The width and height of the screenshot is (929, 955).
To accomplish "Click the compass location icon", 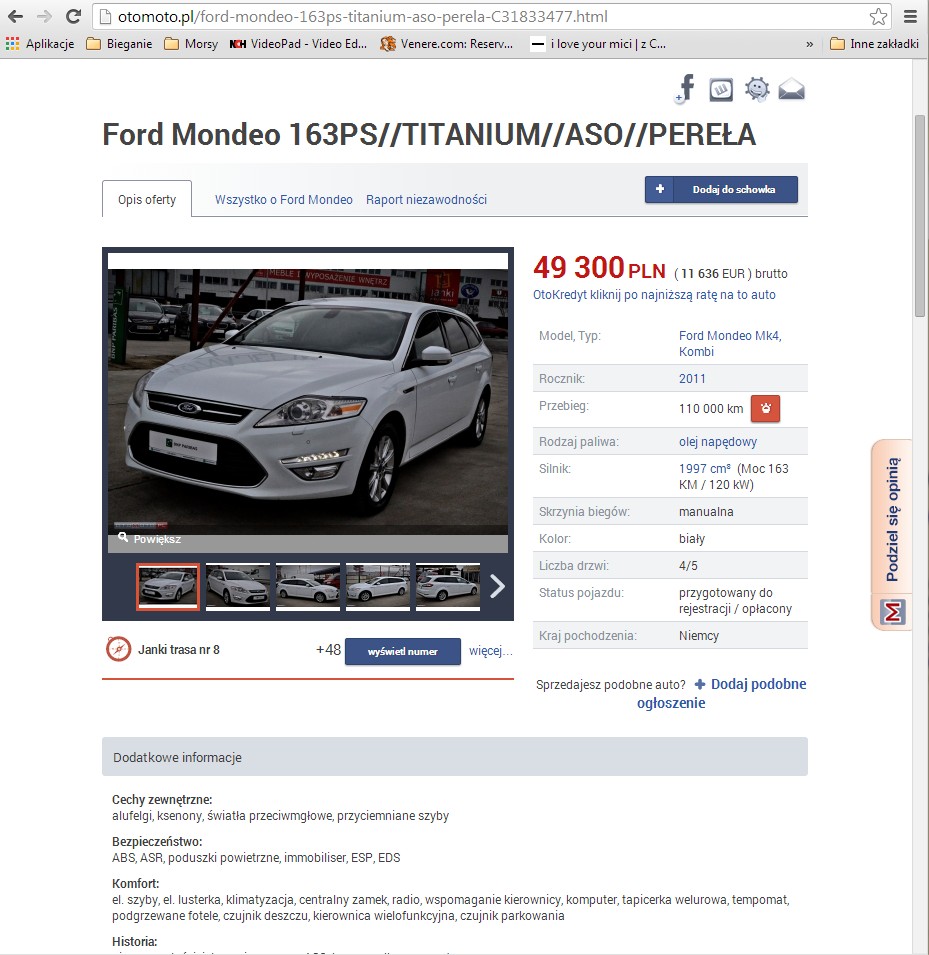I will point(118,649).
